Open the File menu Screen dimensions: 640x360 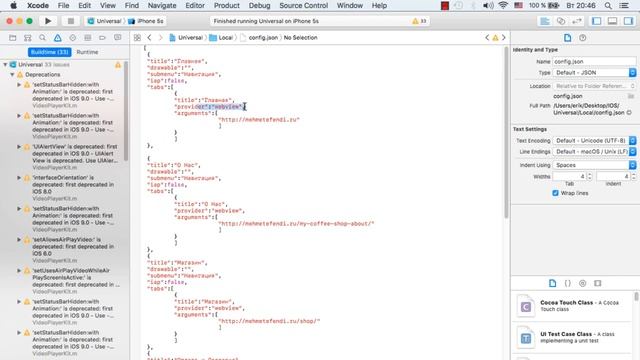(x=63, y=6)
